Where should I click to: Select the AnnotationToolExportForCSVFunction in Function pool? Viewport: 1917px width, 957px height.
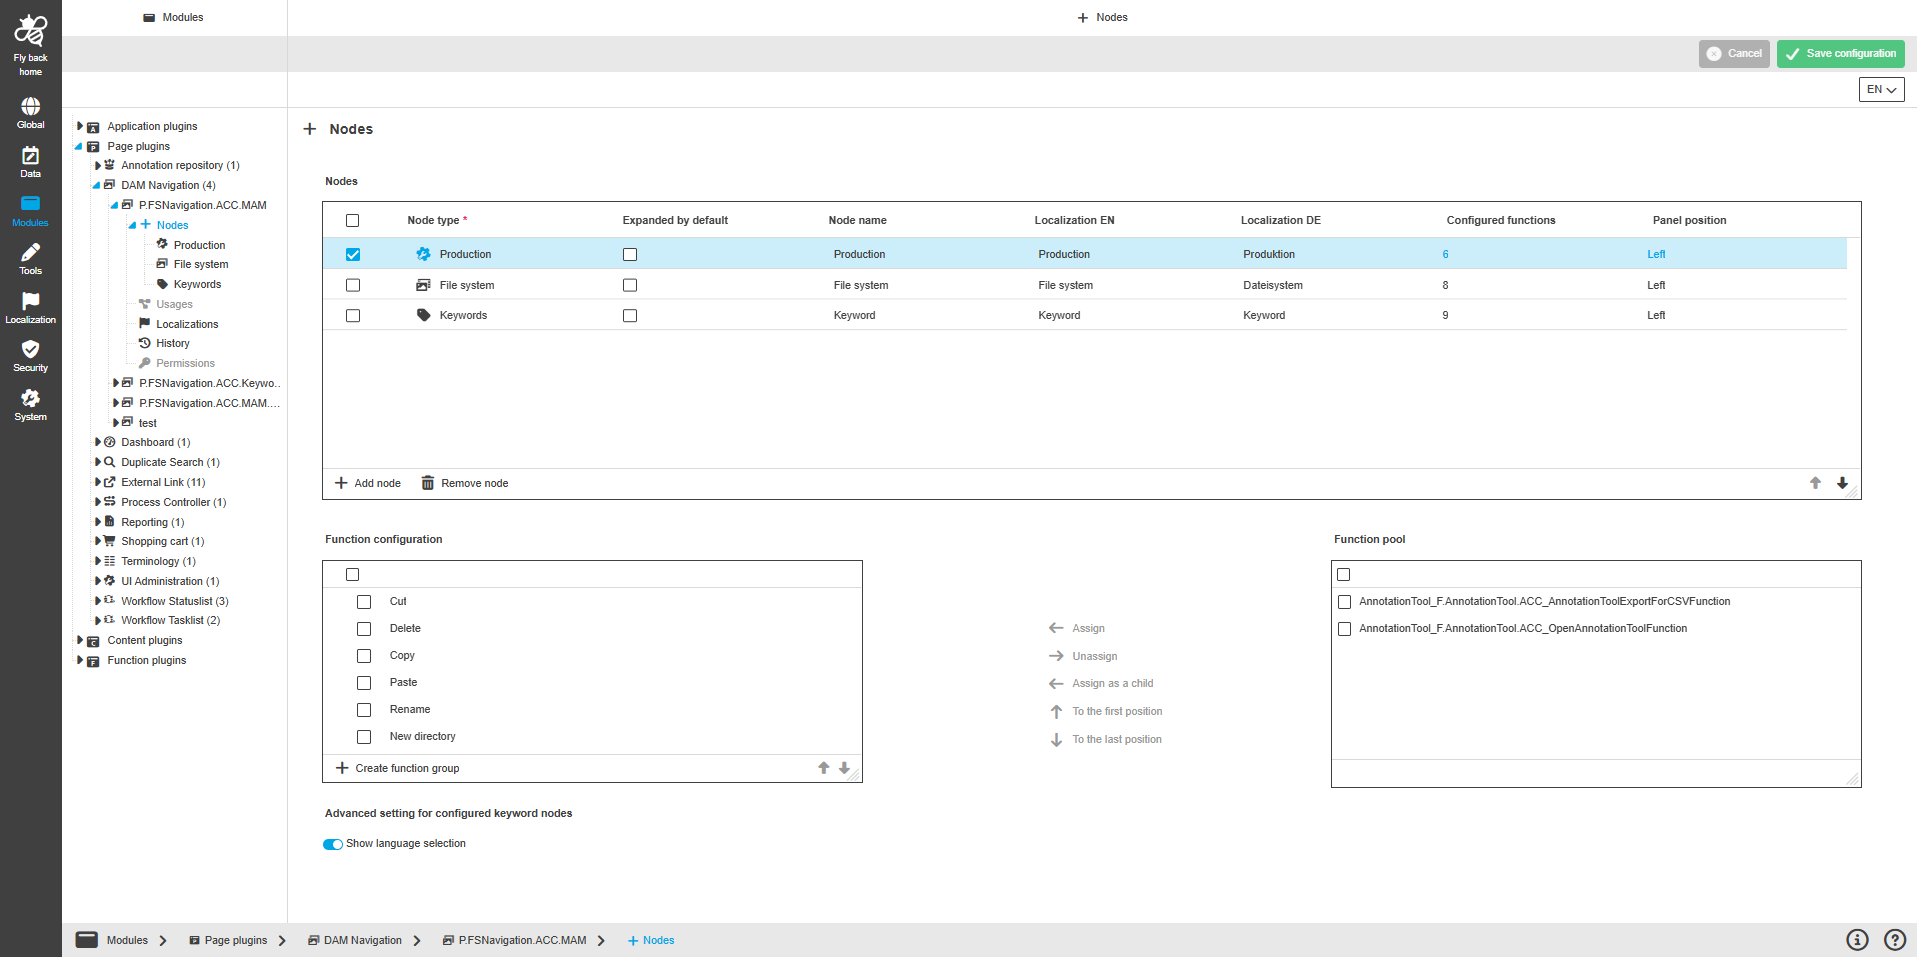[x=1344, y=601]
